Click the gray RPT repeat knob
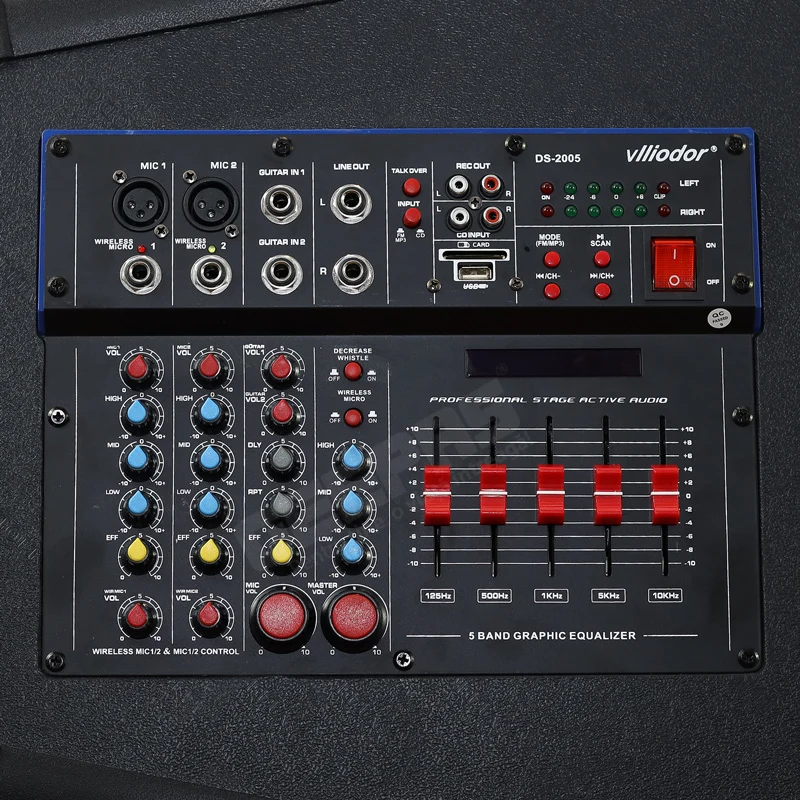The width and height of the screenshot is (800, 800). click(x=281, y=507)
